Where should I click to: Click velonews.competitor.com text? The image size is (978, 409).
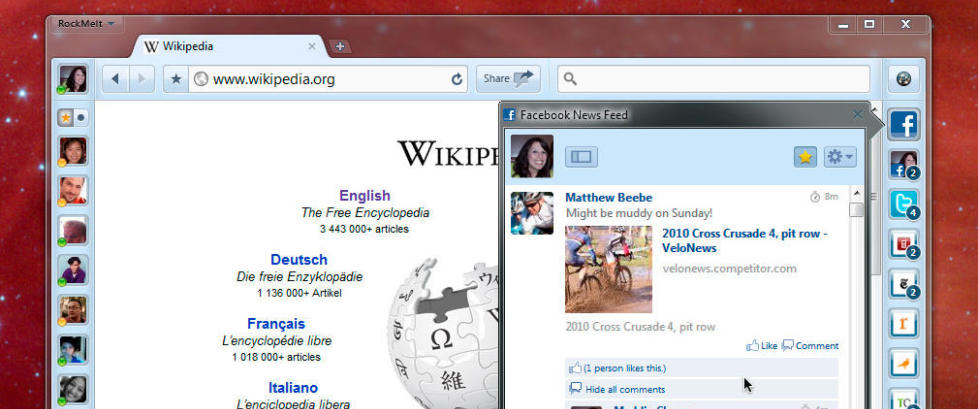(x=729, y=269)
